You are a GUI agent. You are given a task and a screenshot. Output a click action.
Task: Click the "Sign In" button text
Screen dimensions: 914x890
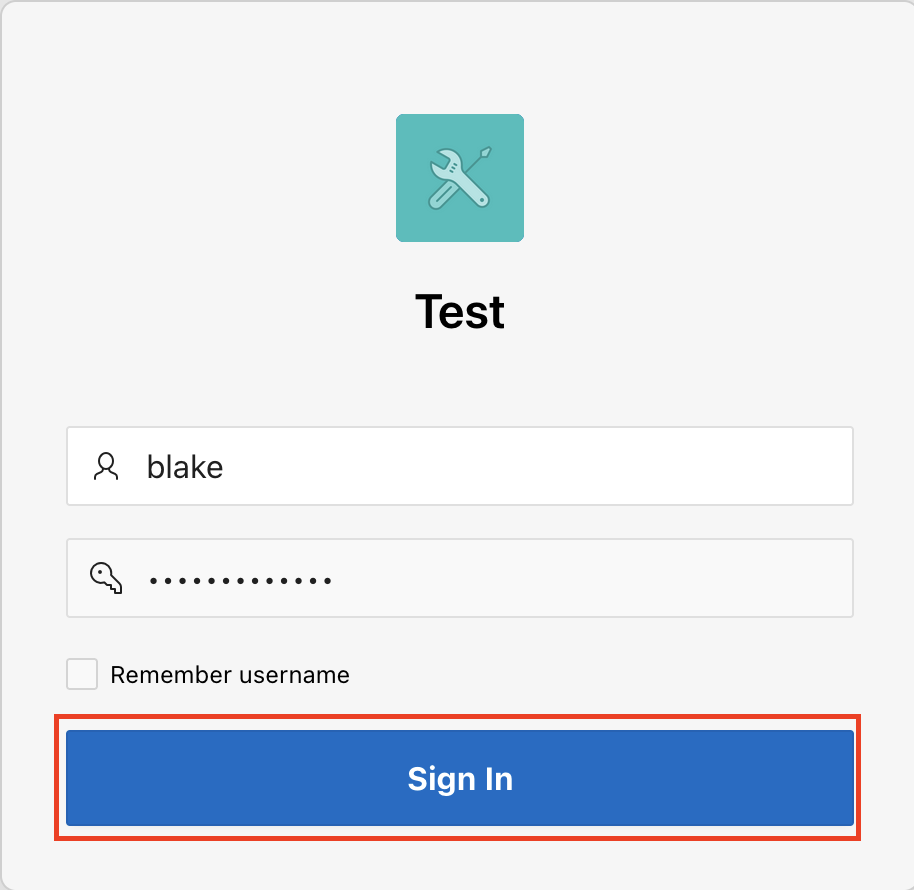point(460,779)
